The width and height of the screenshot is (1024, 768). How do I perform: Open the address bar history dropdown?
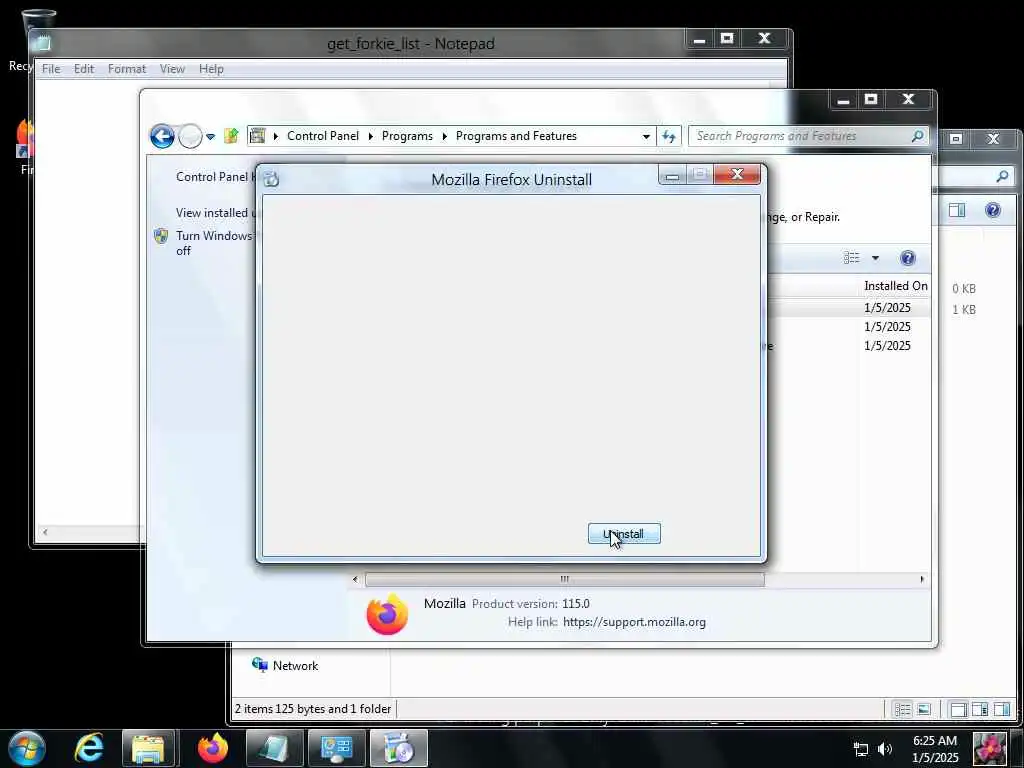pos(646,136)
